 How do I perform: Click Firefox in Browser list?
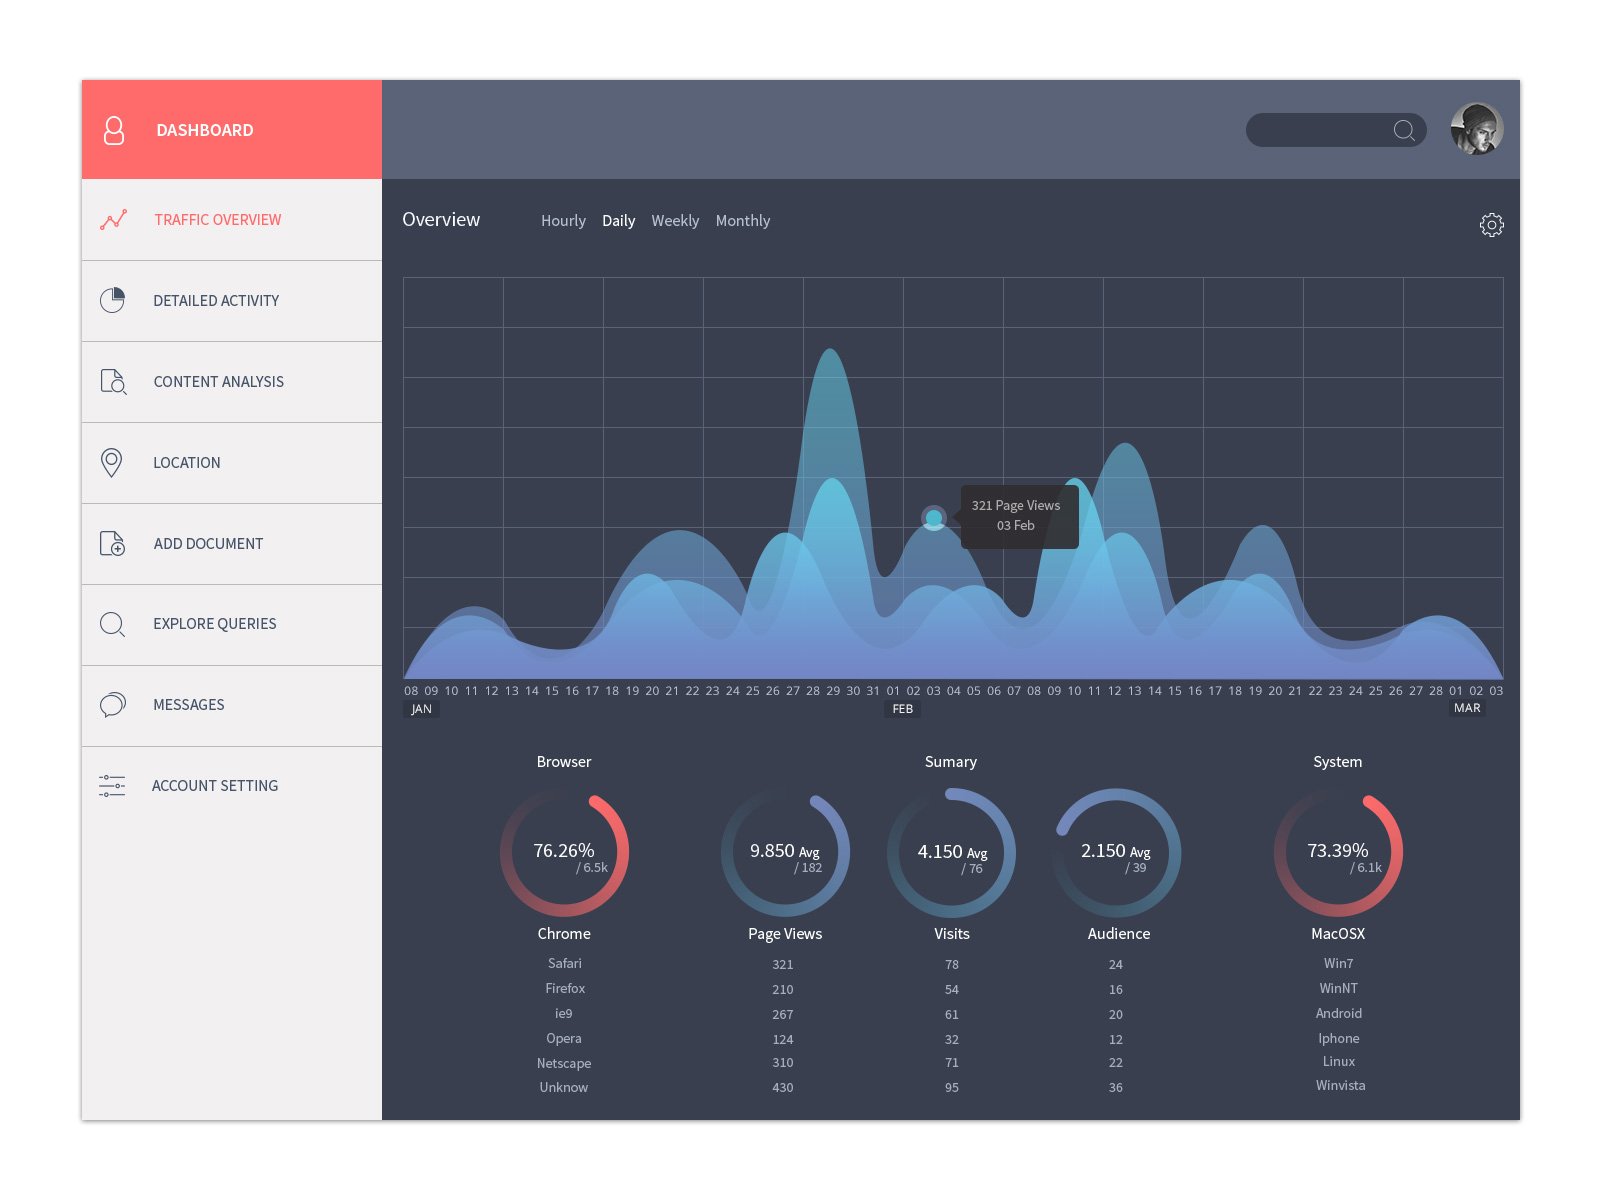click(x=565, y=989)
